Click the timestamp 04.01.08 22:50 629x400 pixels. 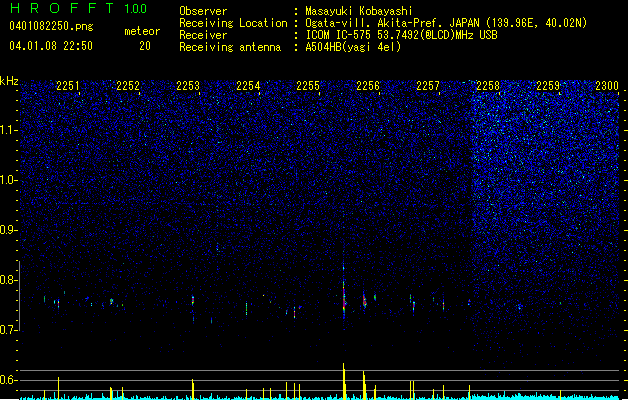pos(51,46)
